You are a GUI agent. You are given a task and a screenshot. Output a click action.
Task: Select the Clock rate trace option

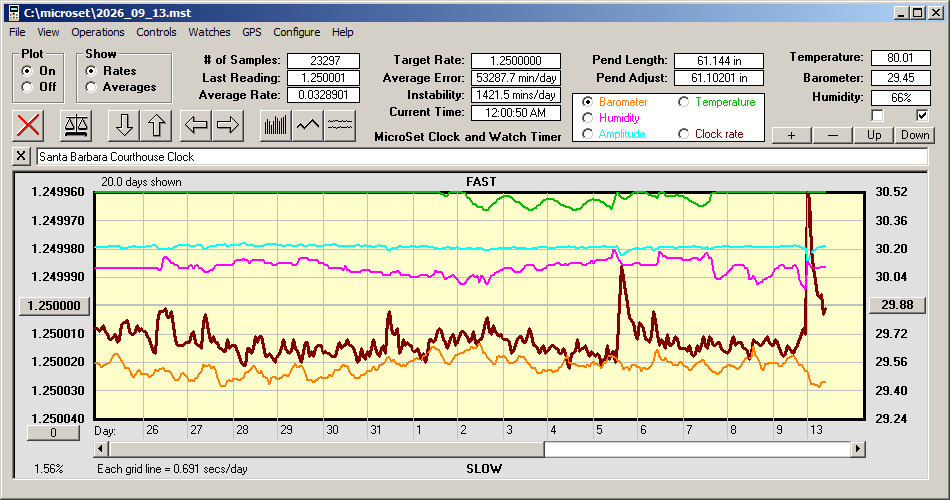(683, 134)
